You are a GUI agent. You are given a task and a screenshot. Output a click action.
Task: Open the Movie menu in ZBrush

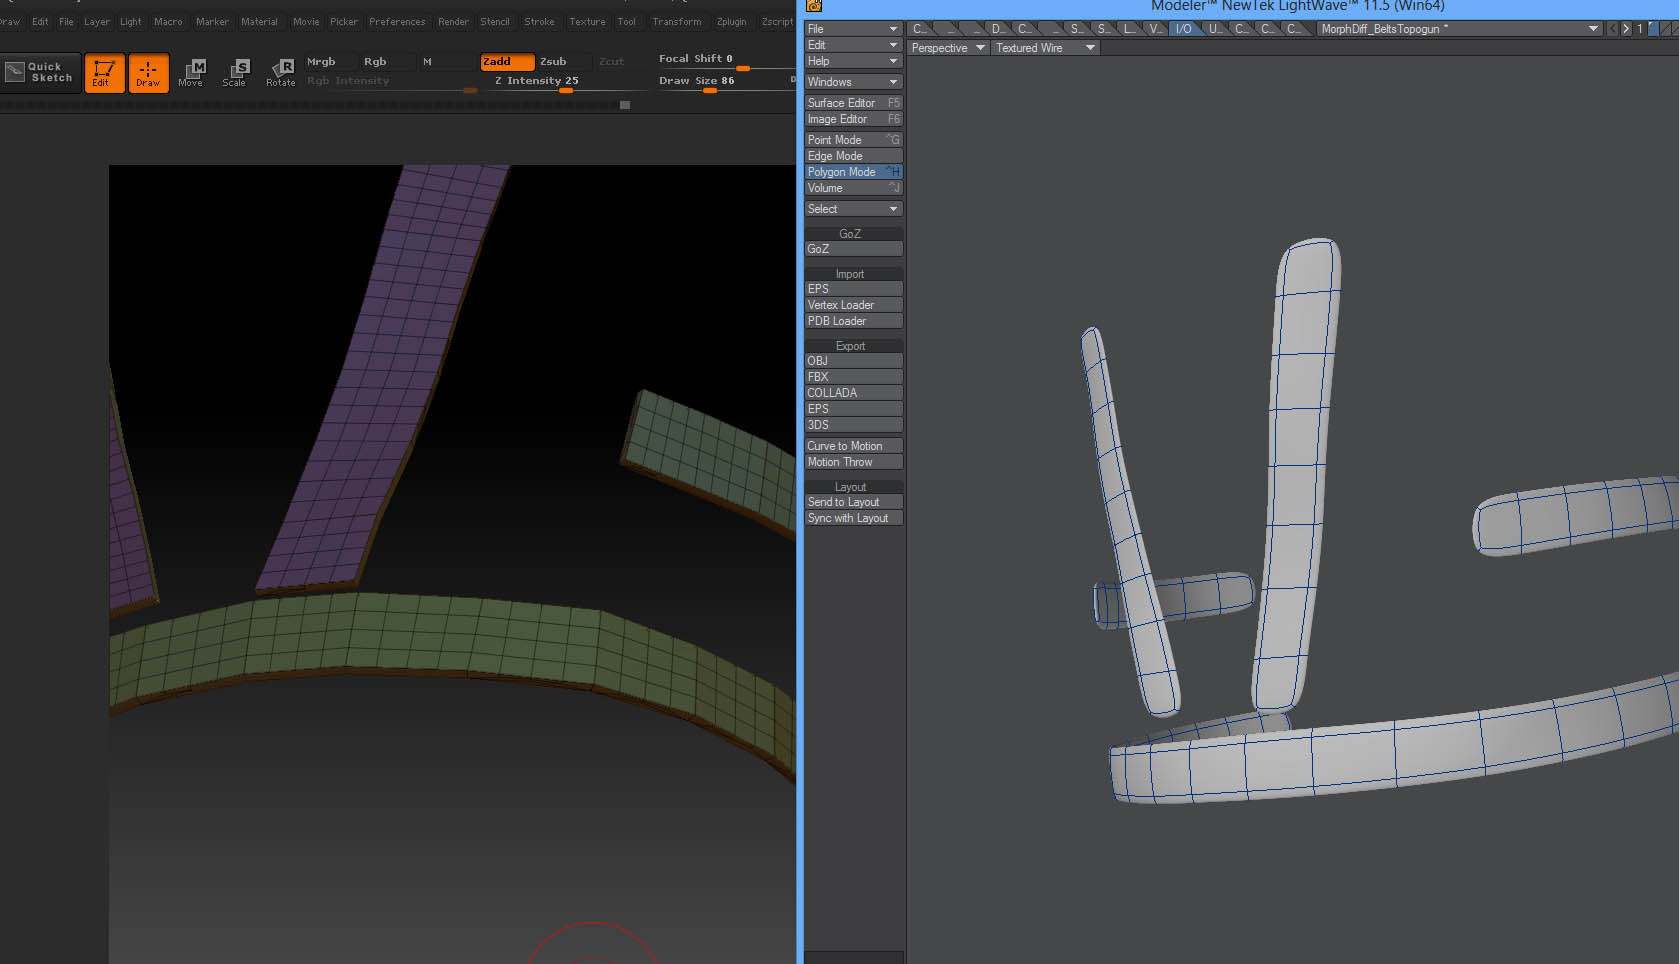coord(306,22)
